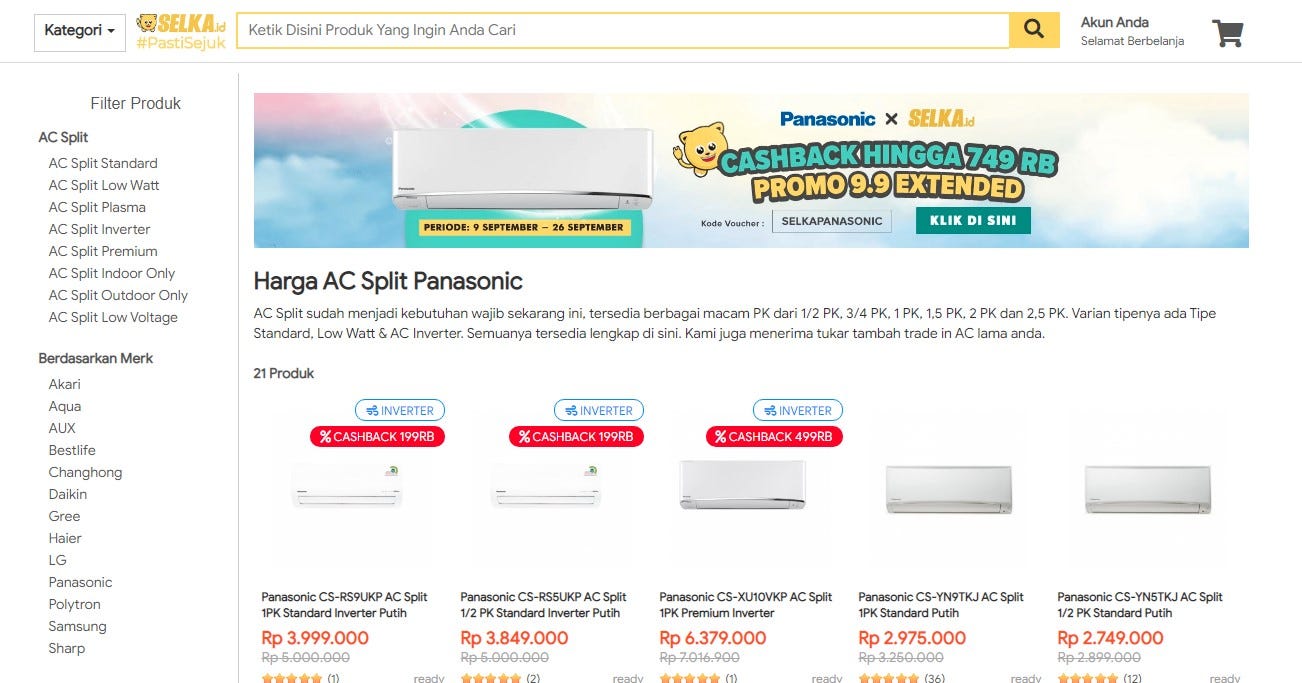The height and width of the screenshot is (683, 1302).
Task: Filter by AC Split Low Watt
Action: tap(104, 185)
